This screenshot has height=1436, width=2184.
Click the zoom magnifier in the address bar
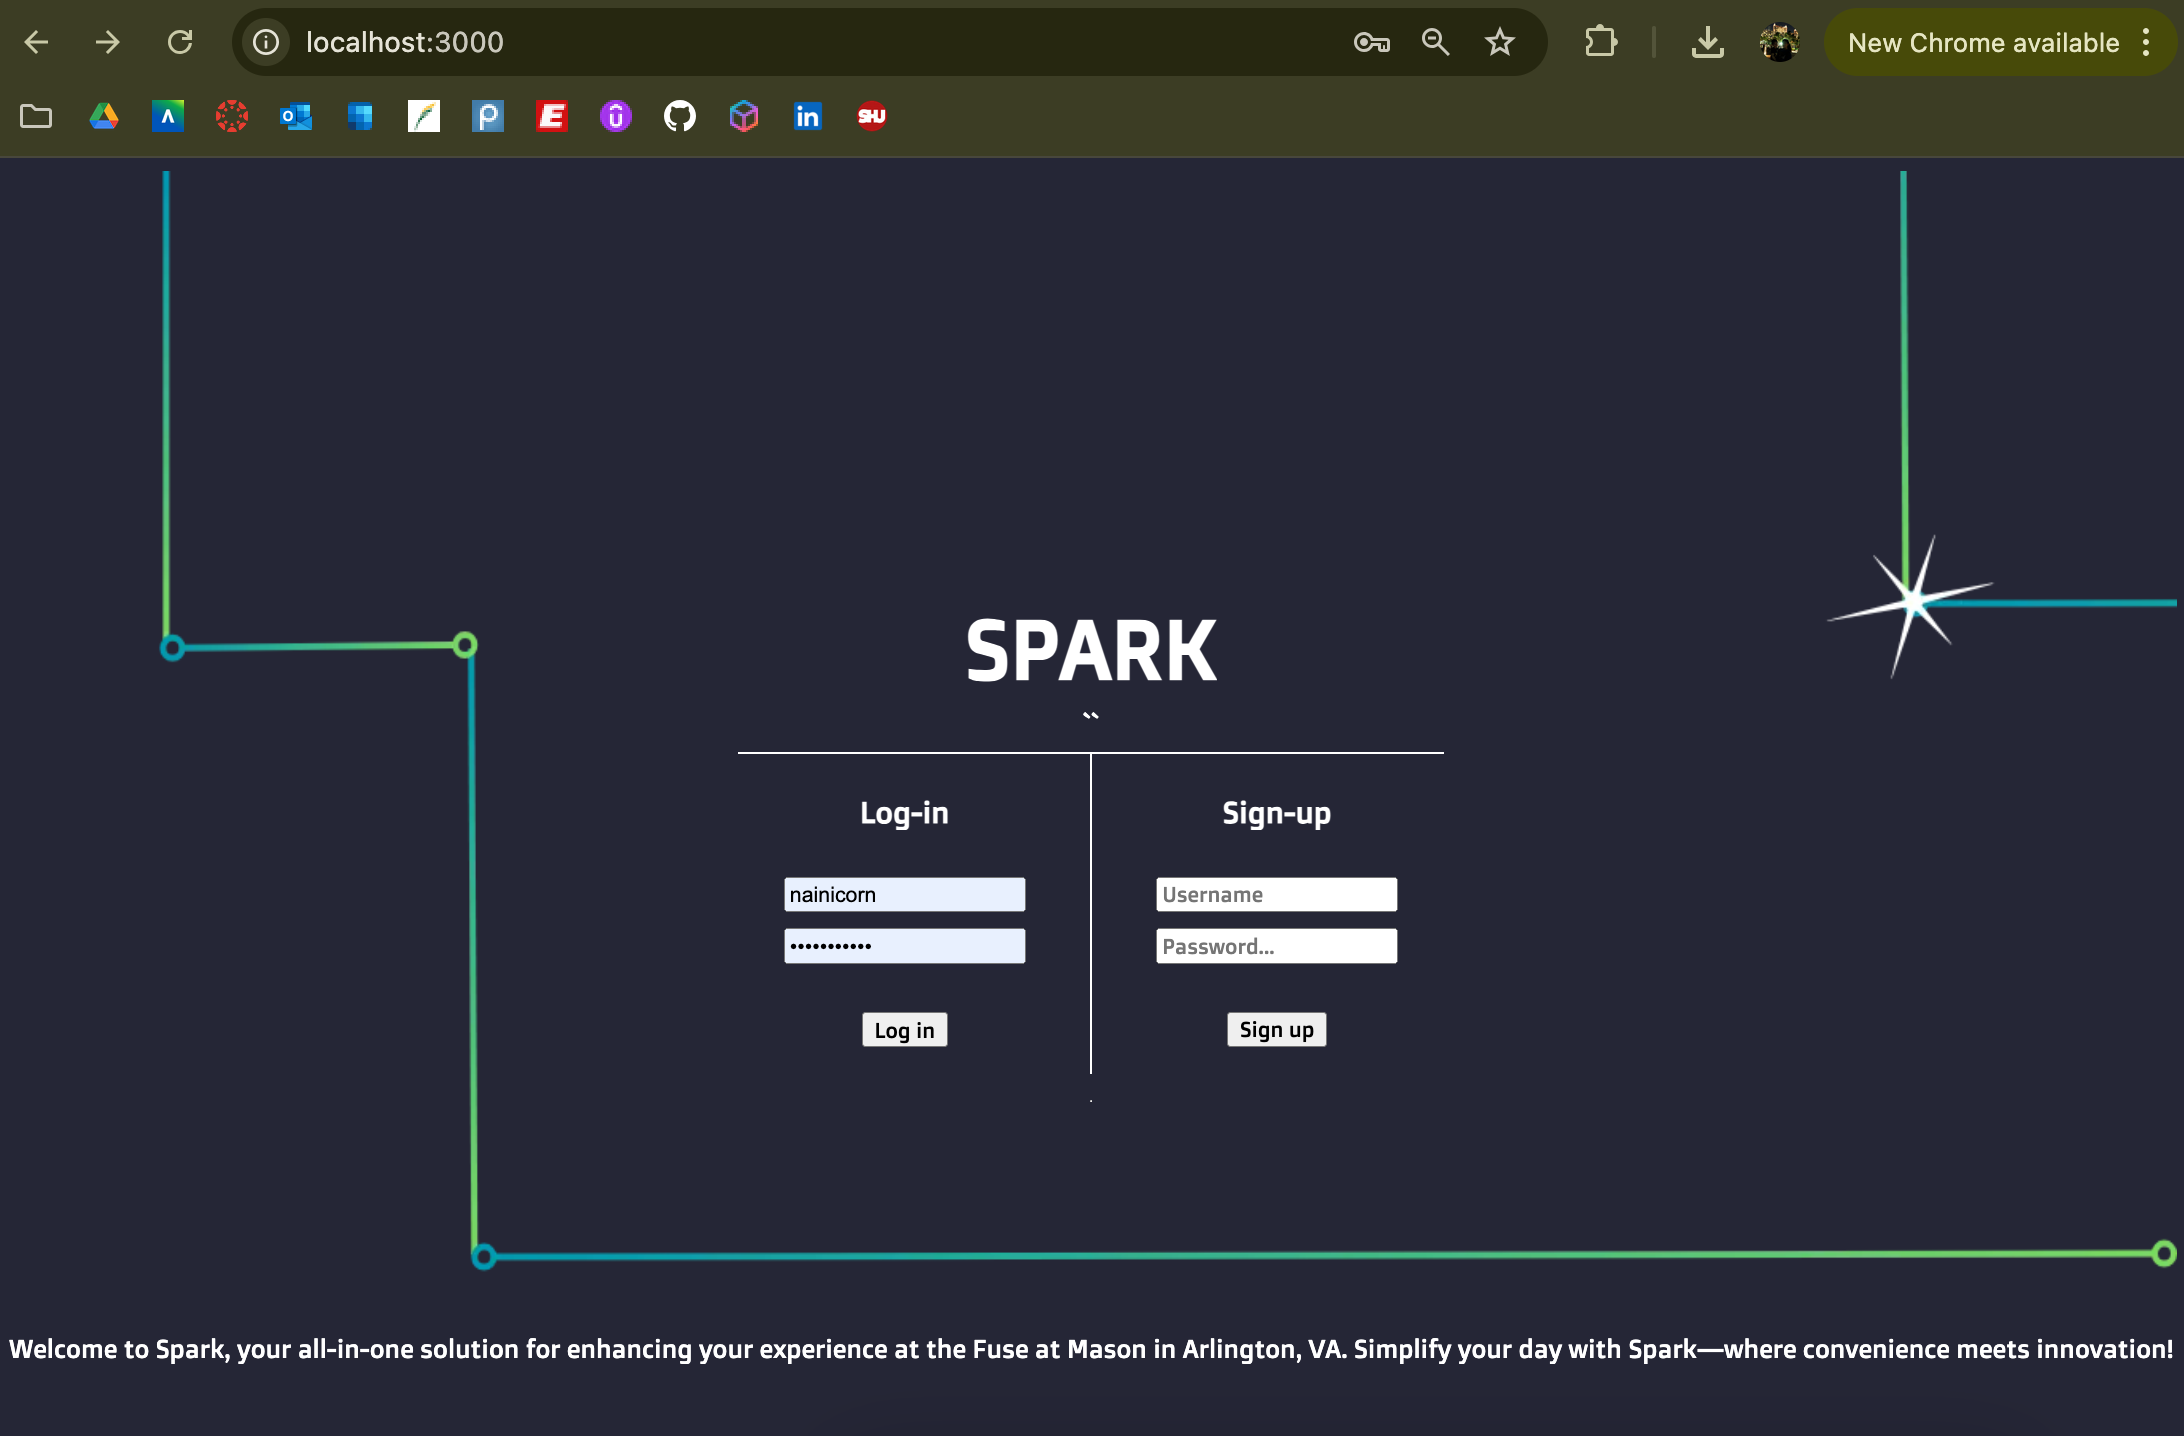1435,42
